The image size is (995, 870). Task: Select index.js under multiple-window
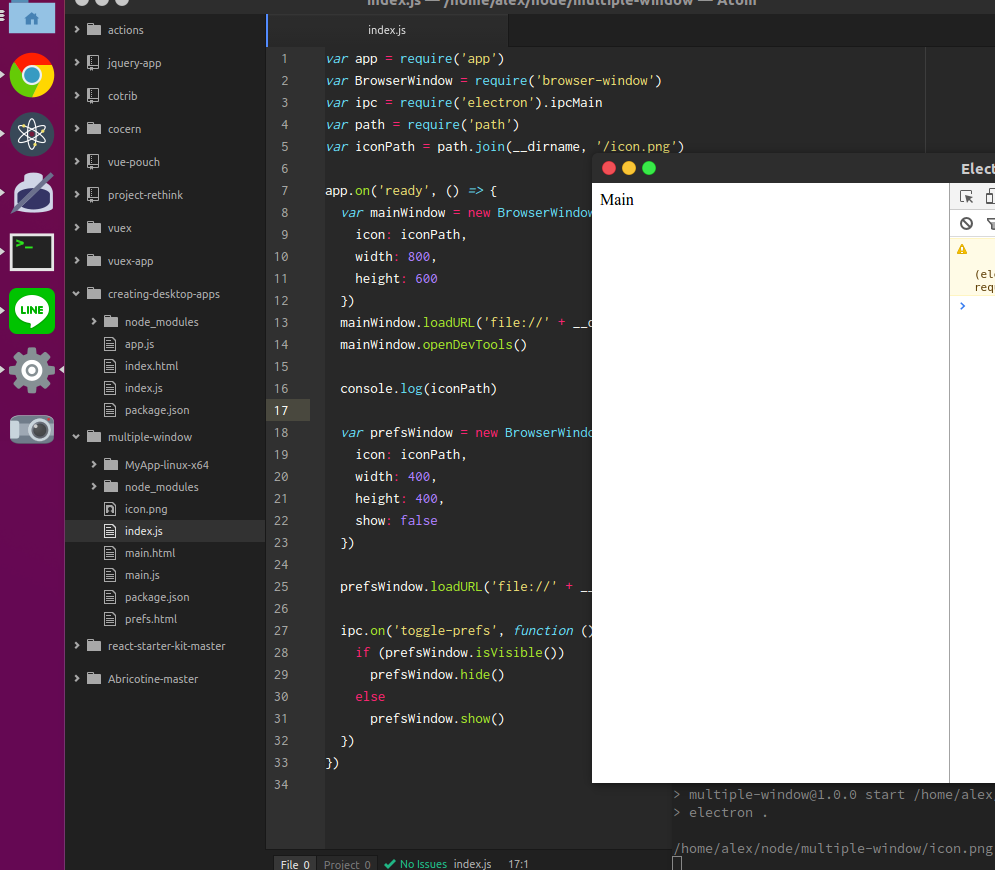[x=143, y=531]
